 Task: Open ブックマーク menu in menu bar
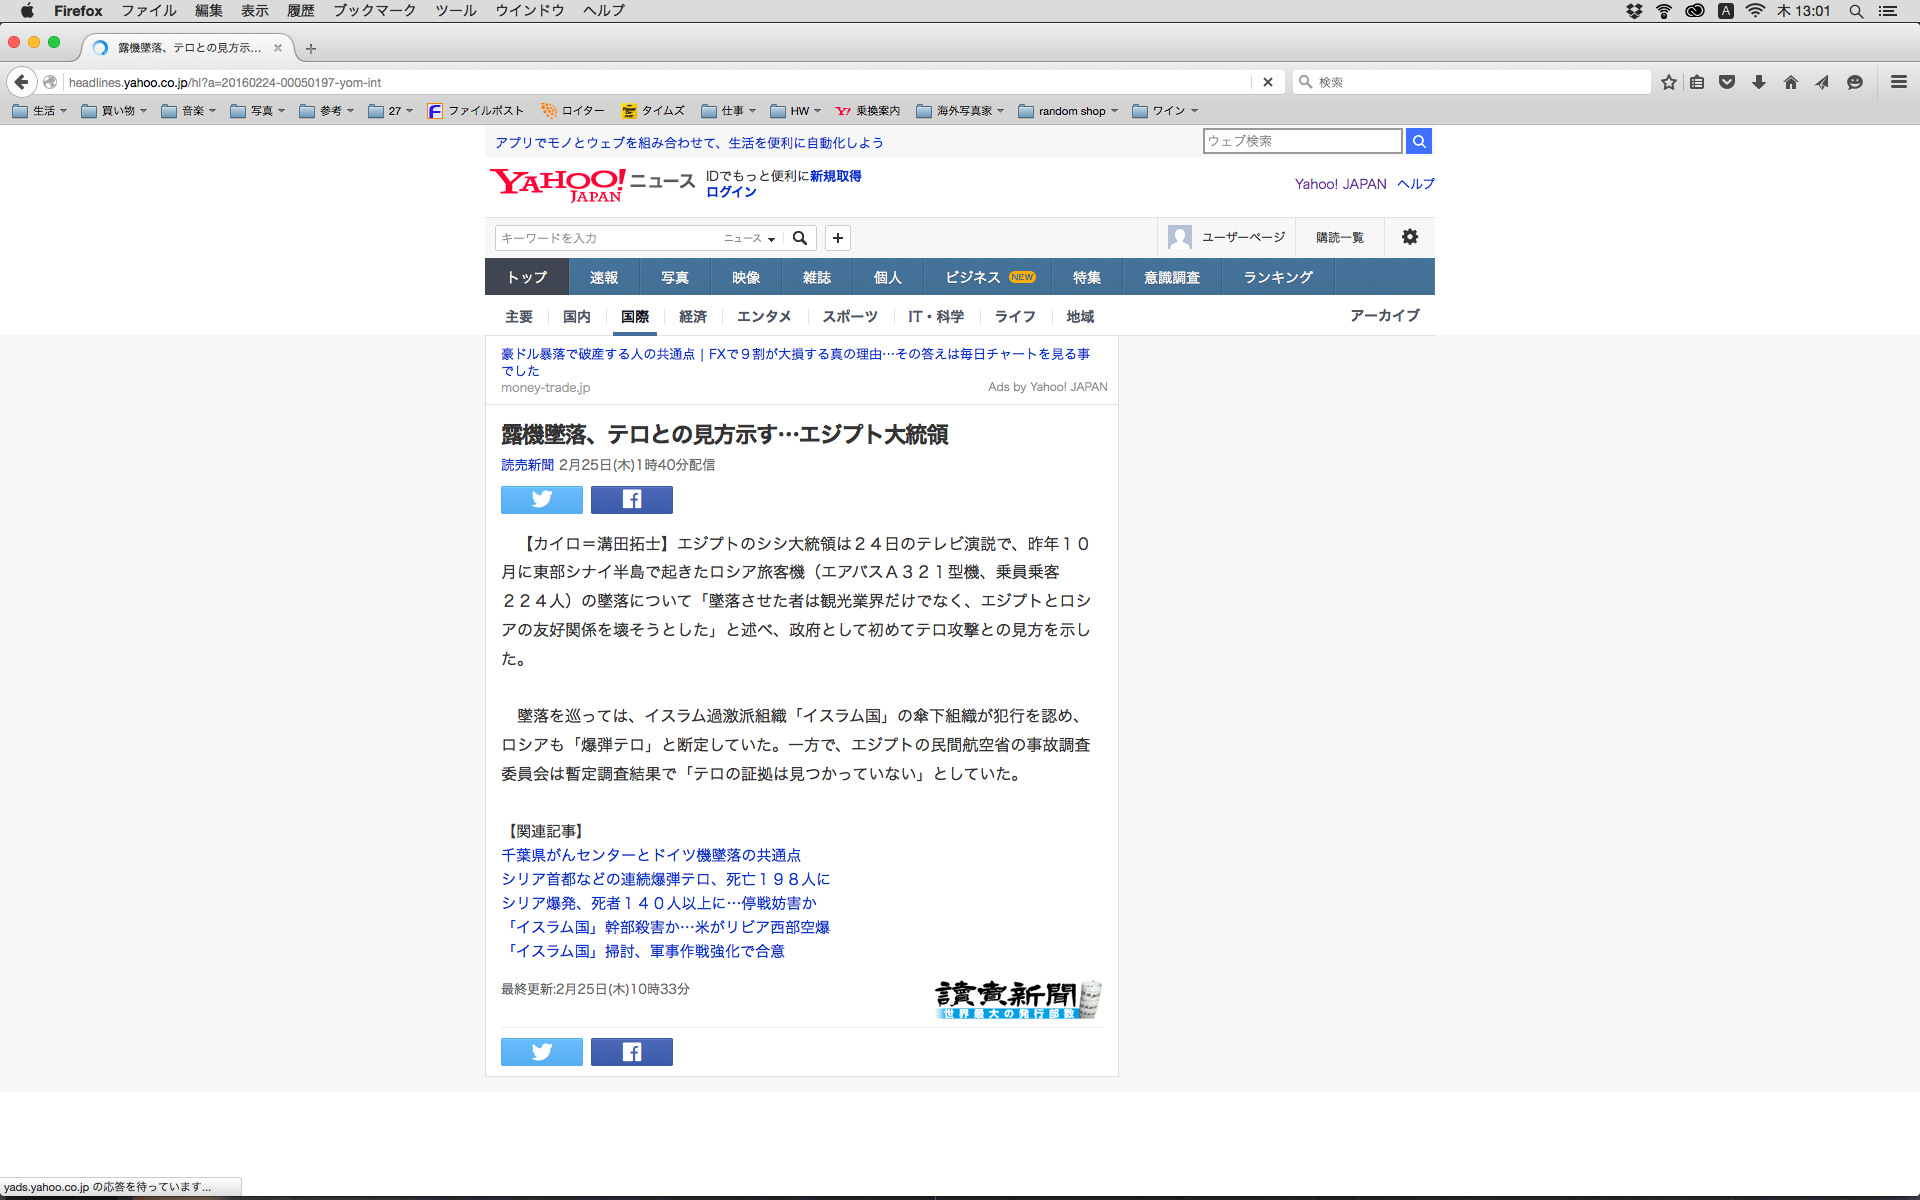[x=374, y=11]
